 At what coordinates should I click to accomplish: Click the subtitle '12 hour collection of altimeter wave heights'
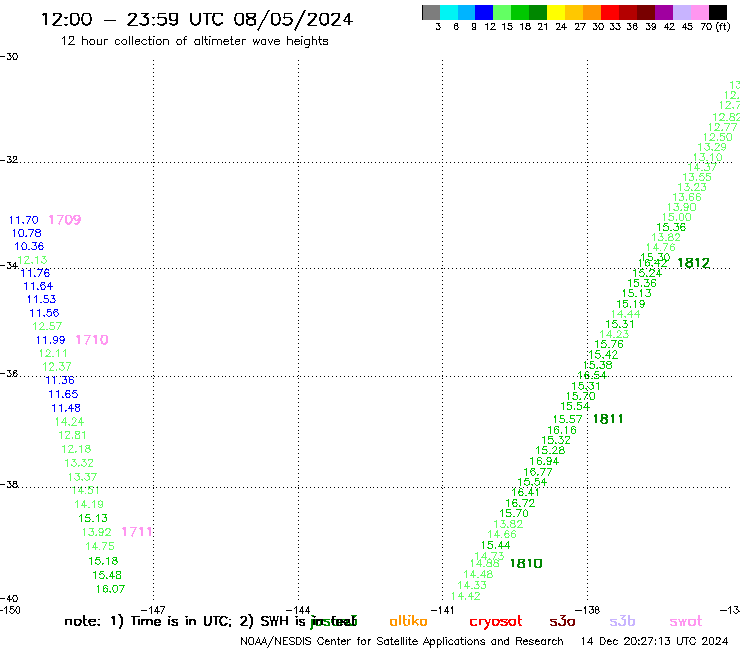pyautogui.click(x=194, y=41)
